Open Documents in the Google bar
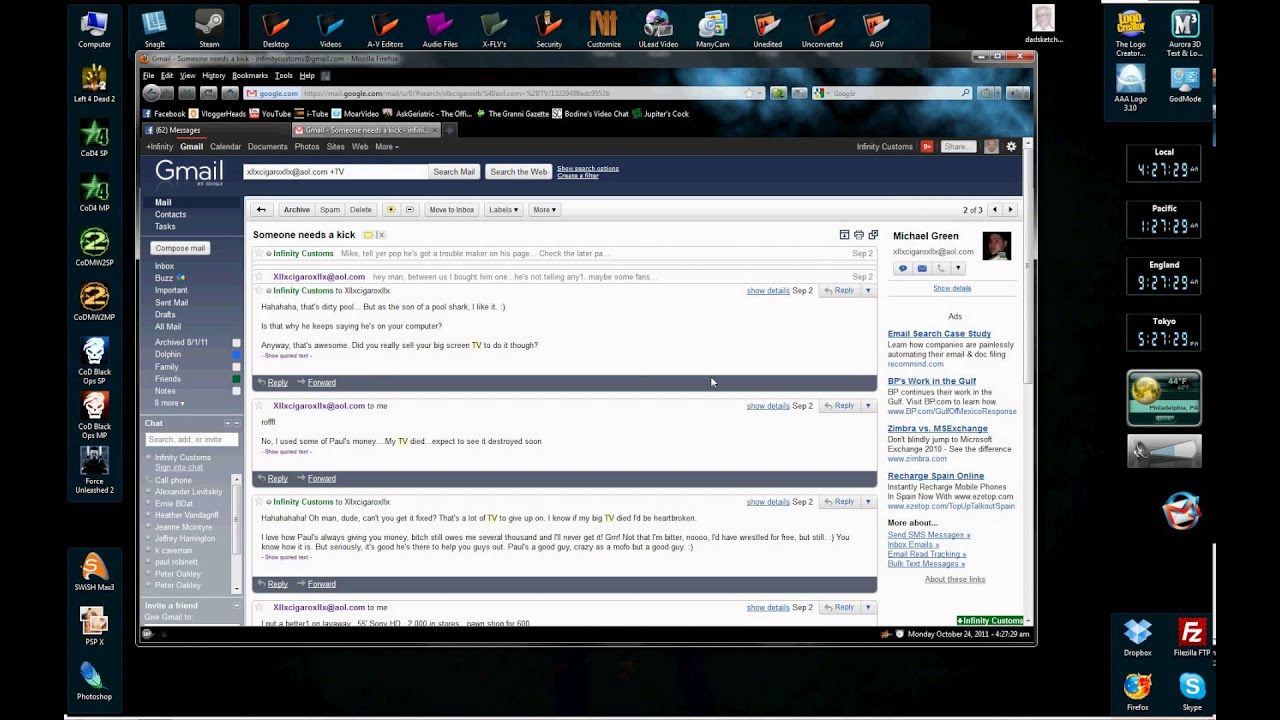This screenshot has width=1280, height=720. (267, 147)
